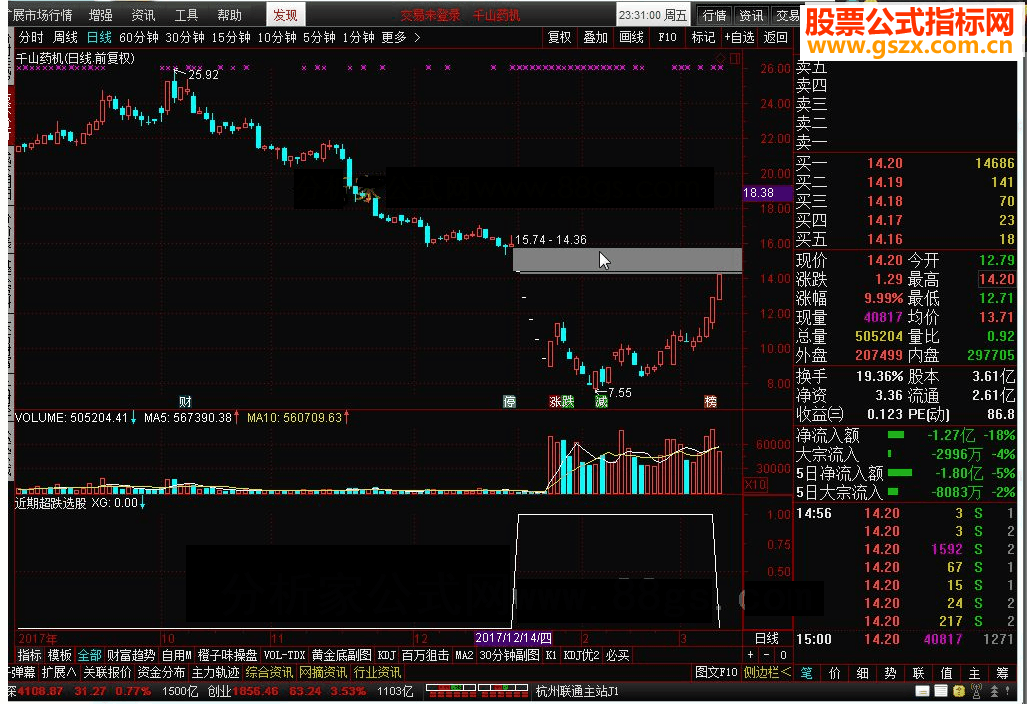
Task: Click the 榜 marker on chart
Action: pyautogui.click(x=711, y=401)
